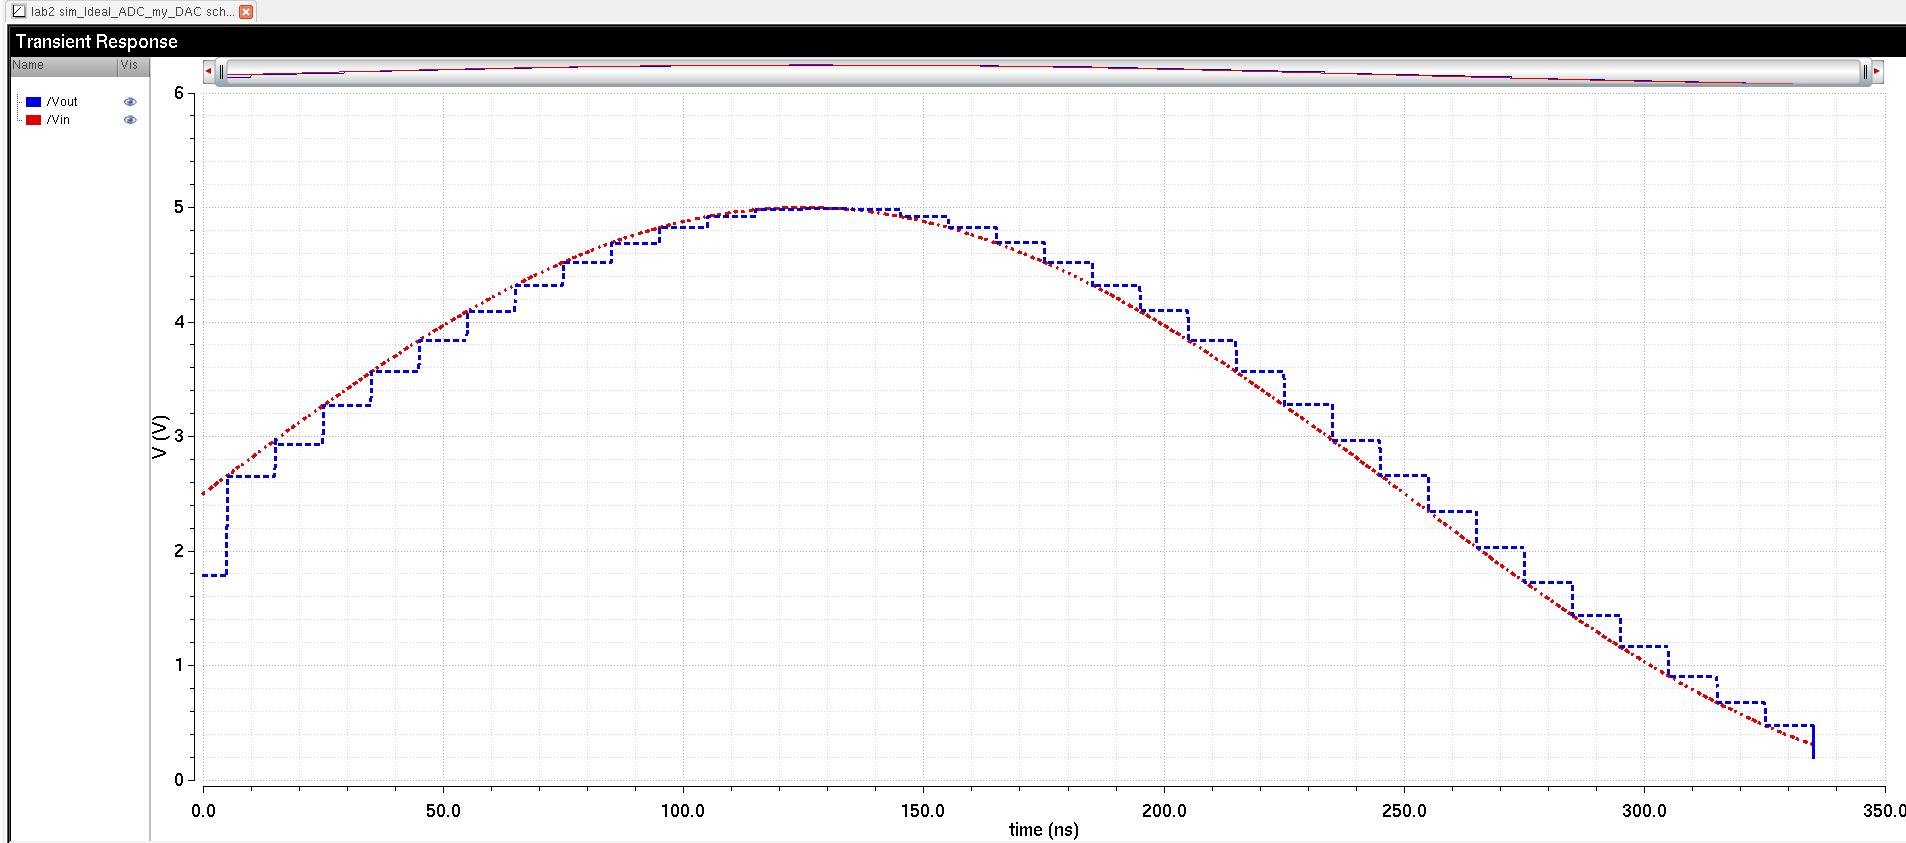Image resolution: width=1906 pixels, height=843 pixels.
Task: Click the Vis column header
Action: [x=133, y=66]
